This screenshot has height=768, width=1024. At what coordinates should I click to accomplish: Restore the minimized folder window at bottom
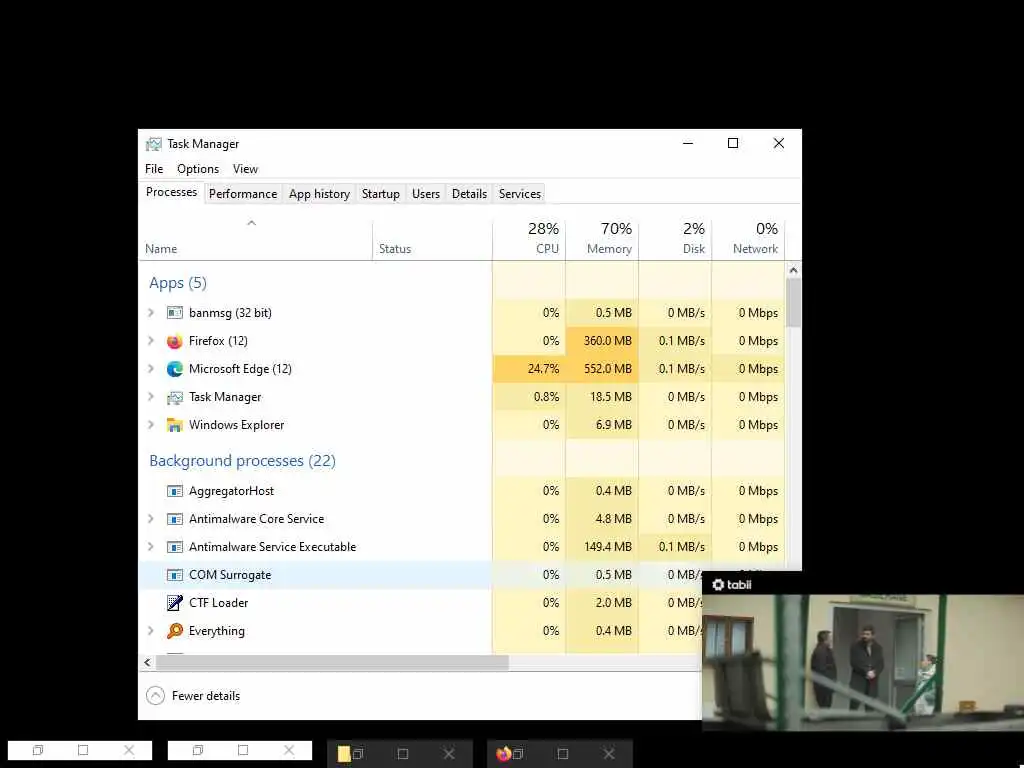[x=358, y=754]
